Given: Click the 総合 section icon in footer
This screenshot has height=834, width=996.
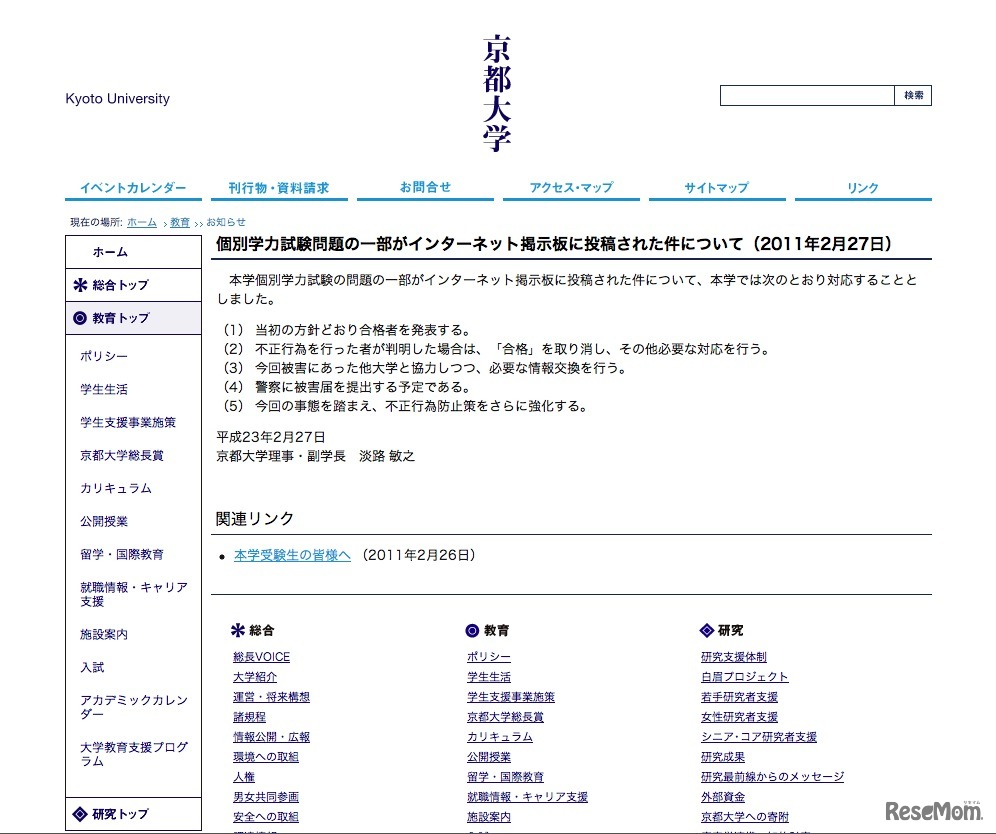Looking at the screenshot, I should [236, 630].
